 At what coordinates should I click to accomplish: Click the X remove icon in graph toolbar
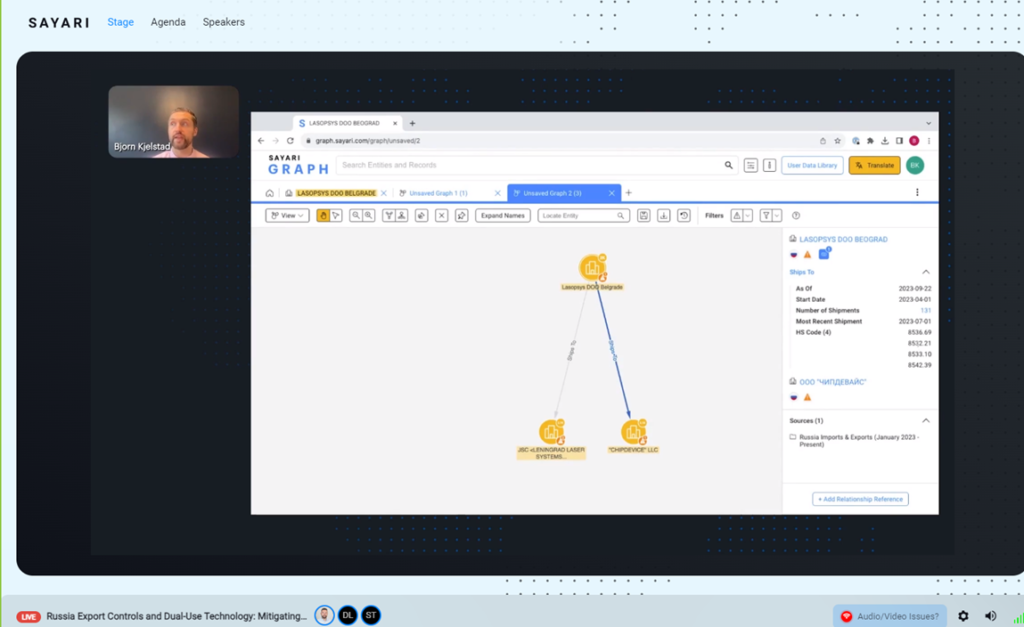[441, 216]
